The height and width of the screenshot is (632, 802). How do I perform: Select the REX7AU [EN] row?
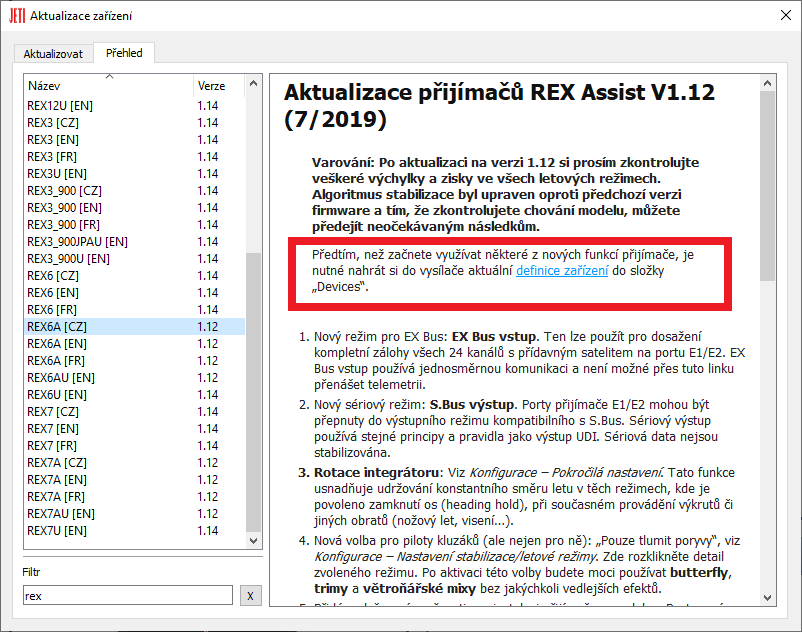point(135,514)
